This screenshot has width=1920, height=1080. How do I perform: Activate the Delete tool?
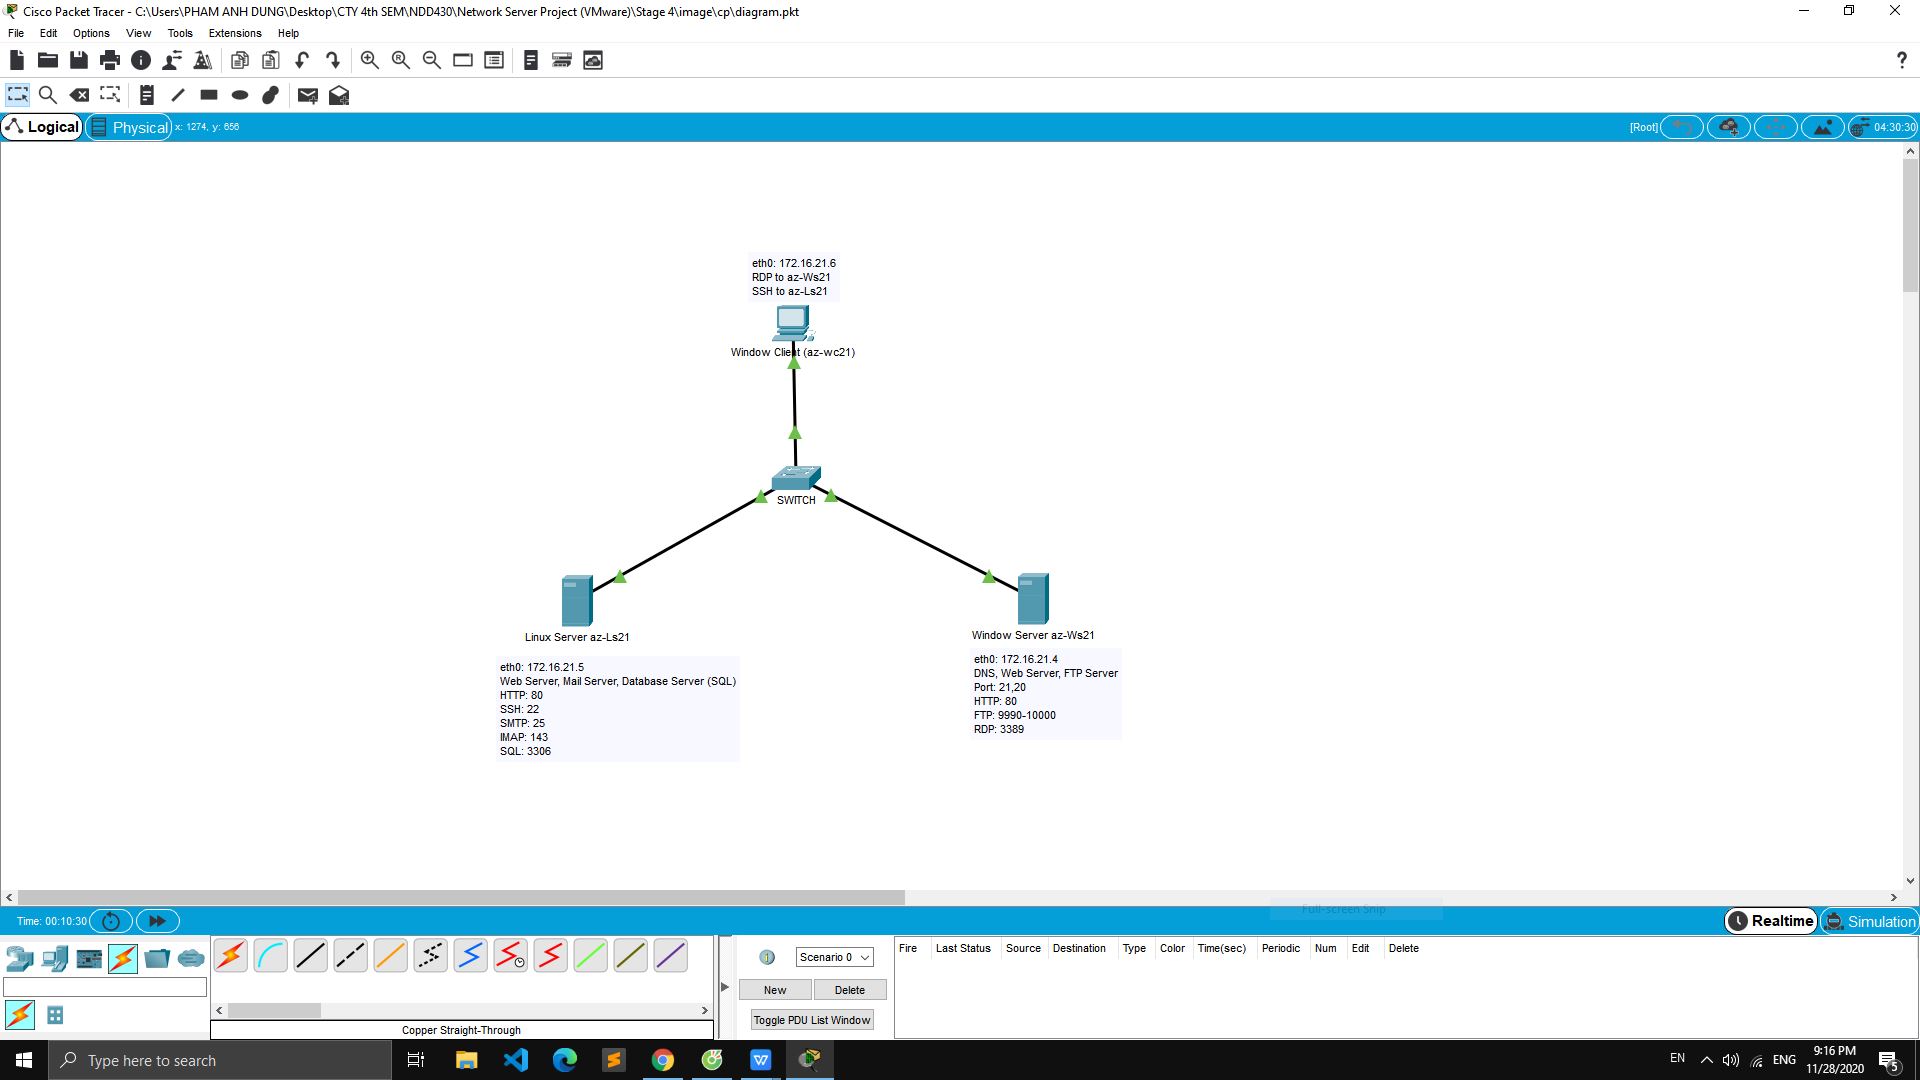coord(79,95)
